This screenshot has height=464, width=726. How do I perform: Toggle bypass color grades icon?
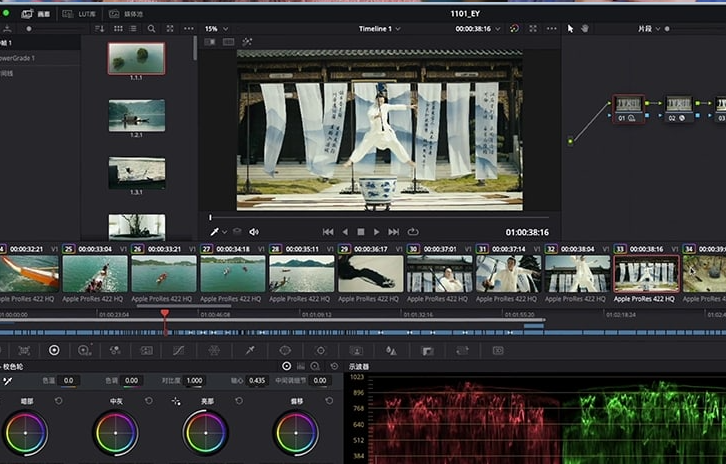tap(514, 29)
